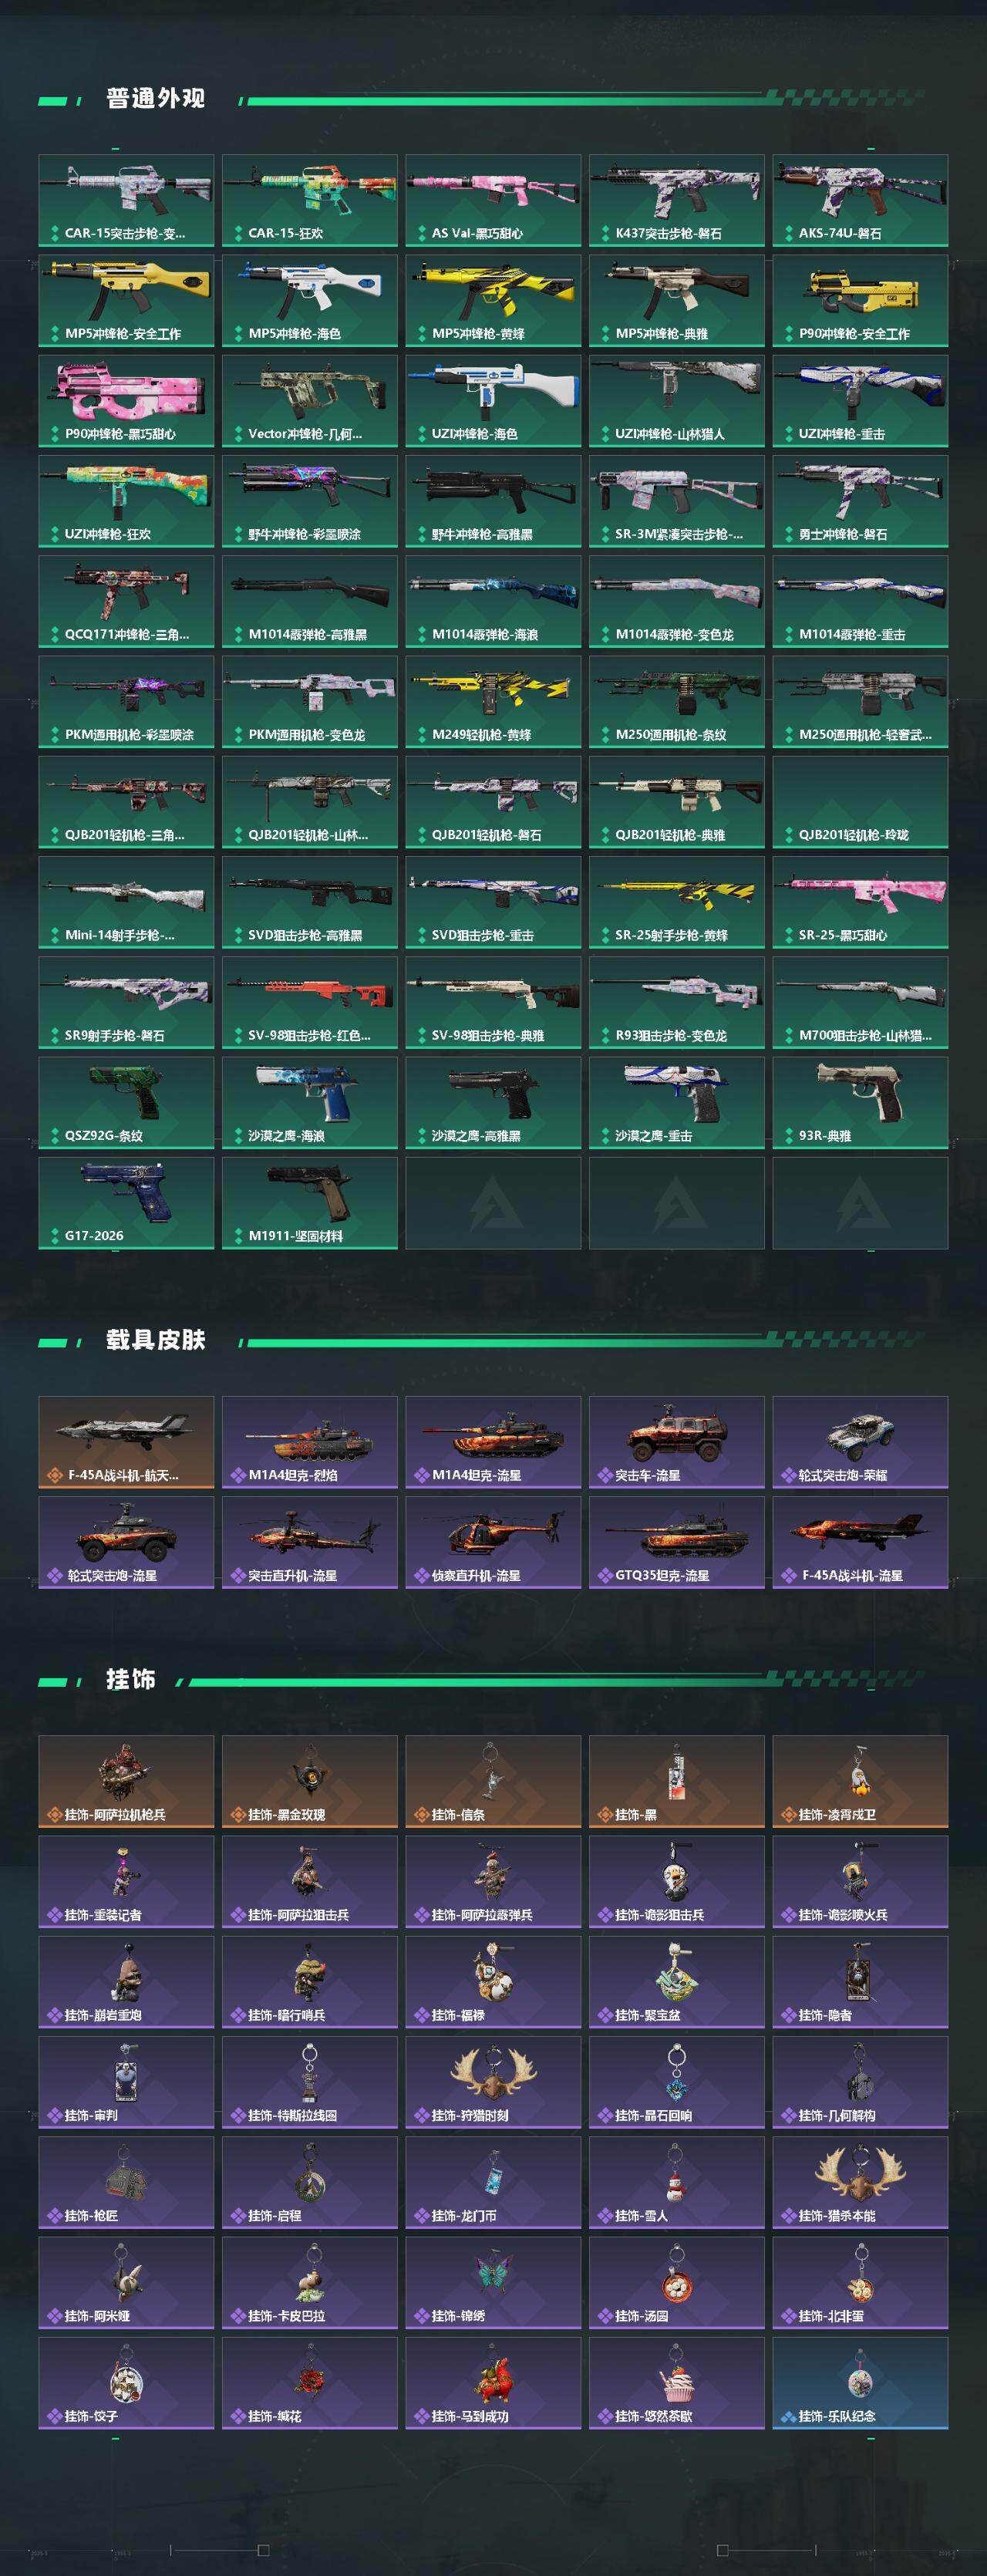Open the 93R pistol skin card
The height and width of the screenshot is (2576, 987).
[x=860, y=1103]
